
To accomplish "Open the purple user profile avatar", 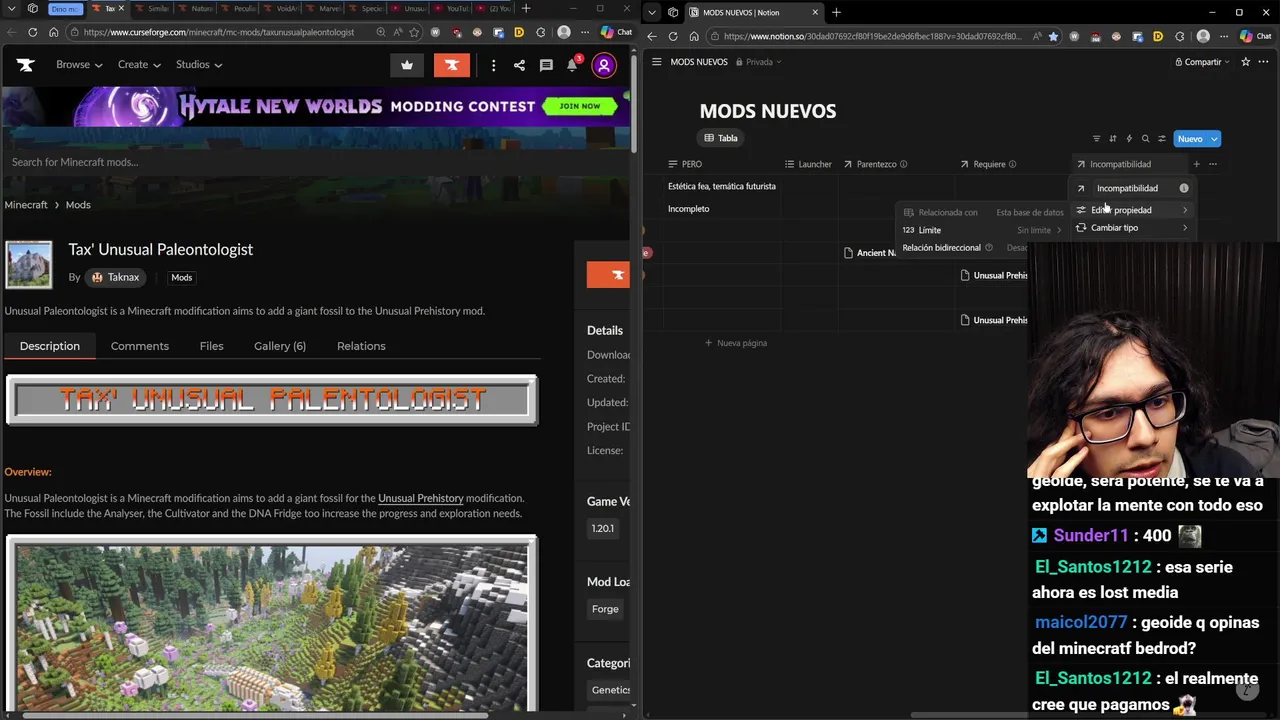I will click(x=604, y=65).
